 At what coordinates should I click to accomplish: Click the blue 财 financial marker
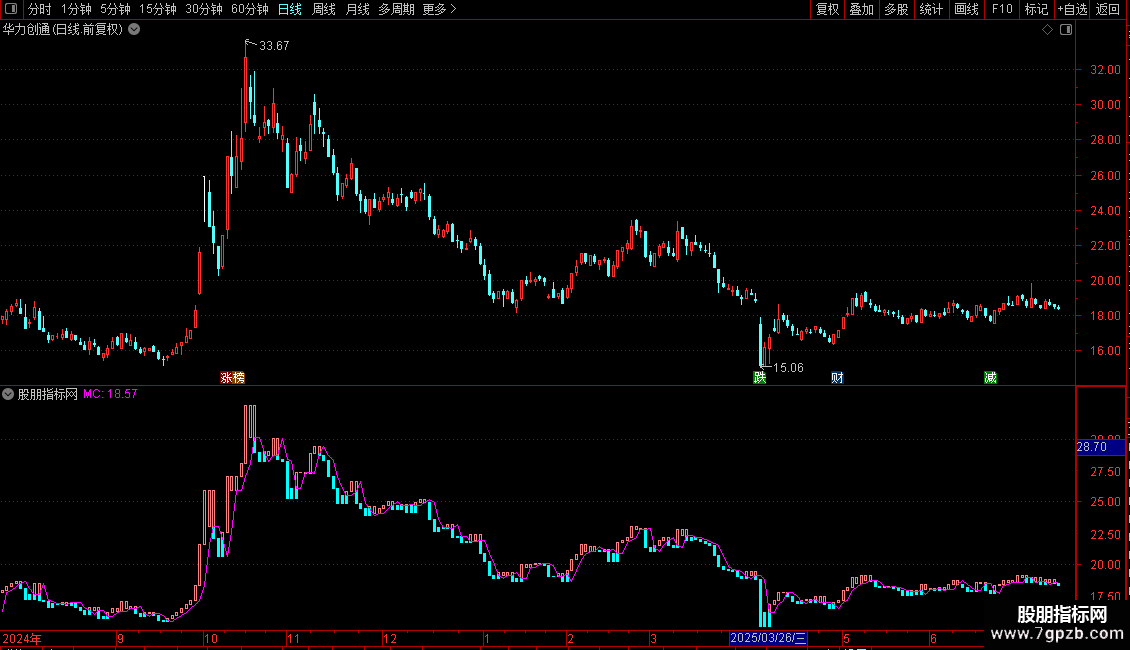837,378
